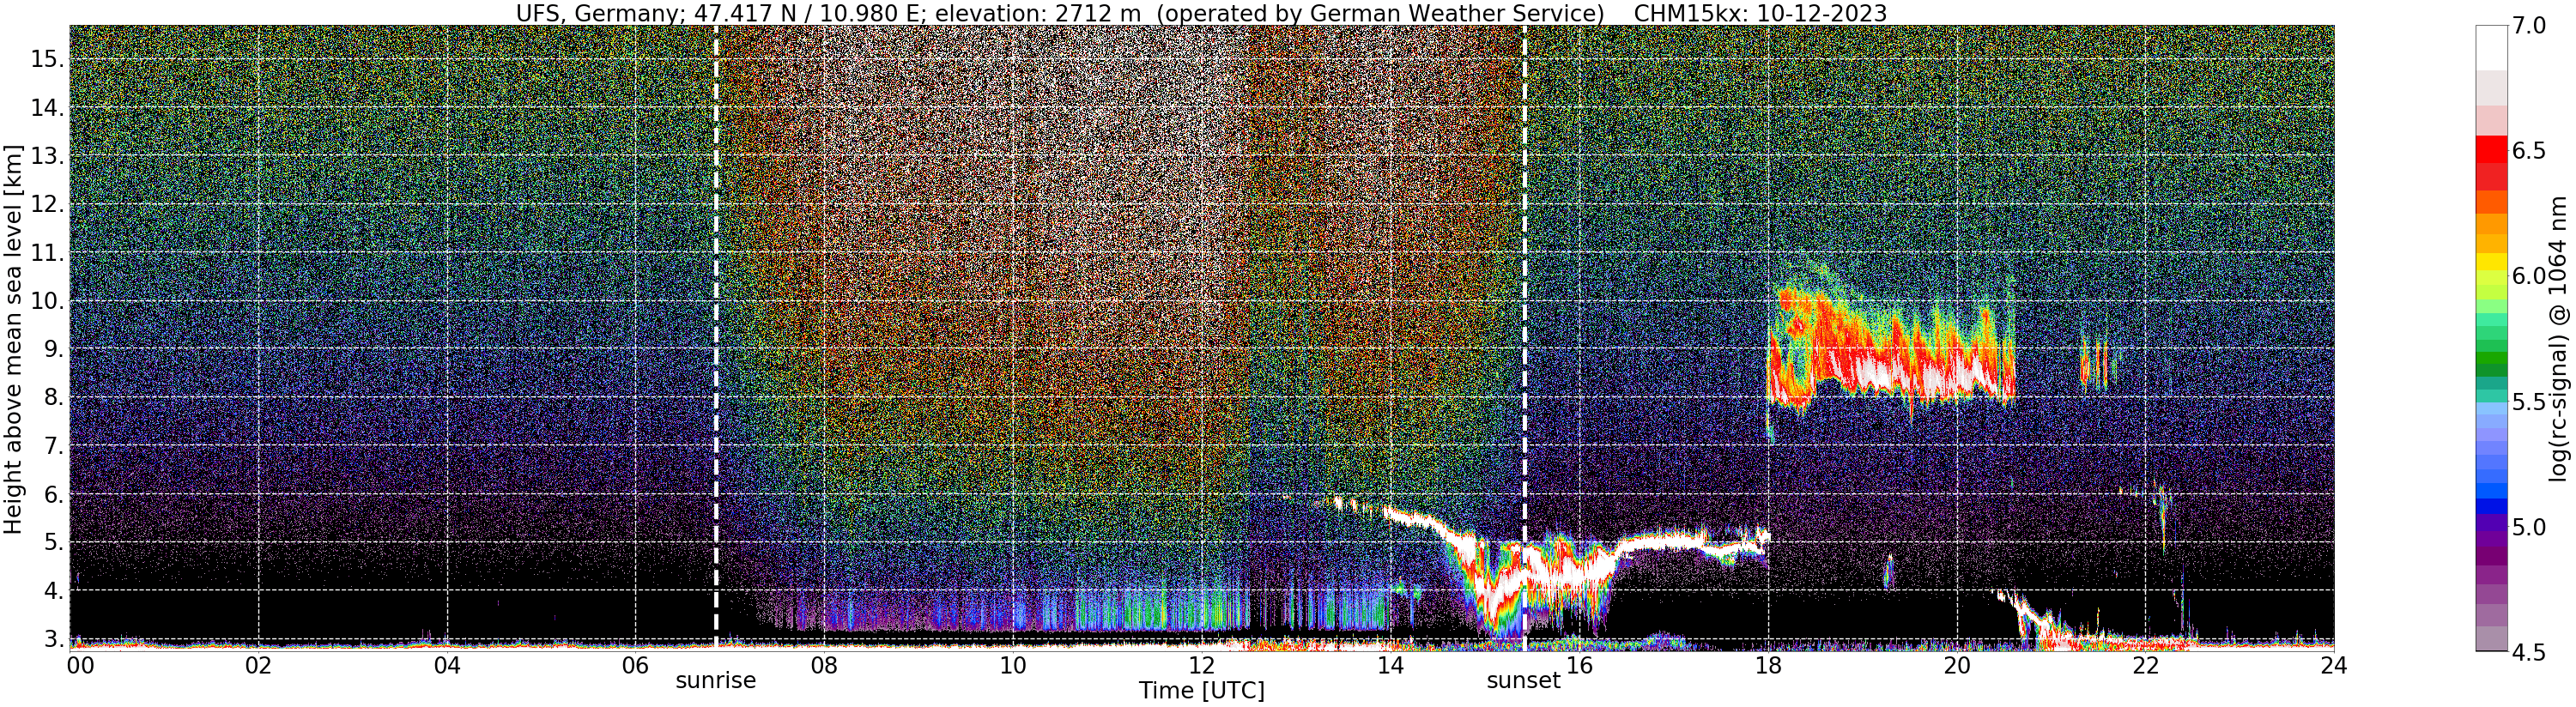Click the x-axis tick label '02'
Image resolution: width=2576 pixels, height=707 pixels.
pos(258,665)
